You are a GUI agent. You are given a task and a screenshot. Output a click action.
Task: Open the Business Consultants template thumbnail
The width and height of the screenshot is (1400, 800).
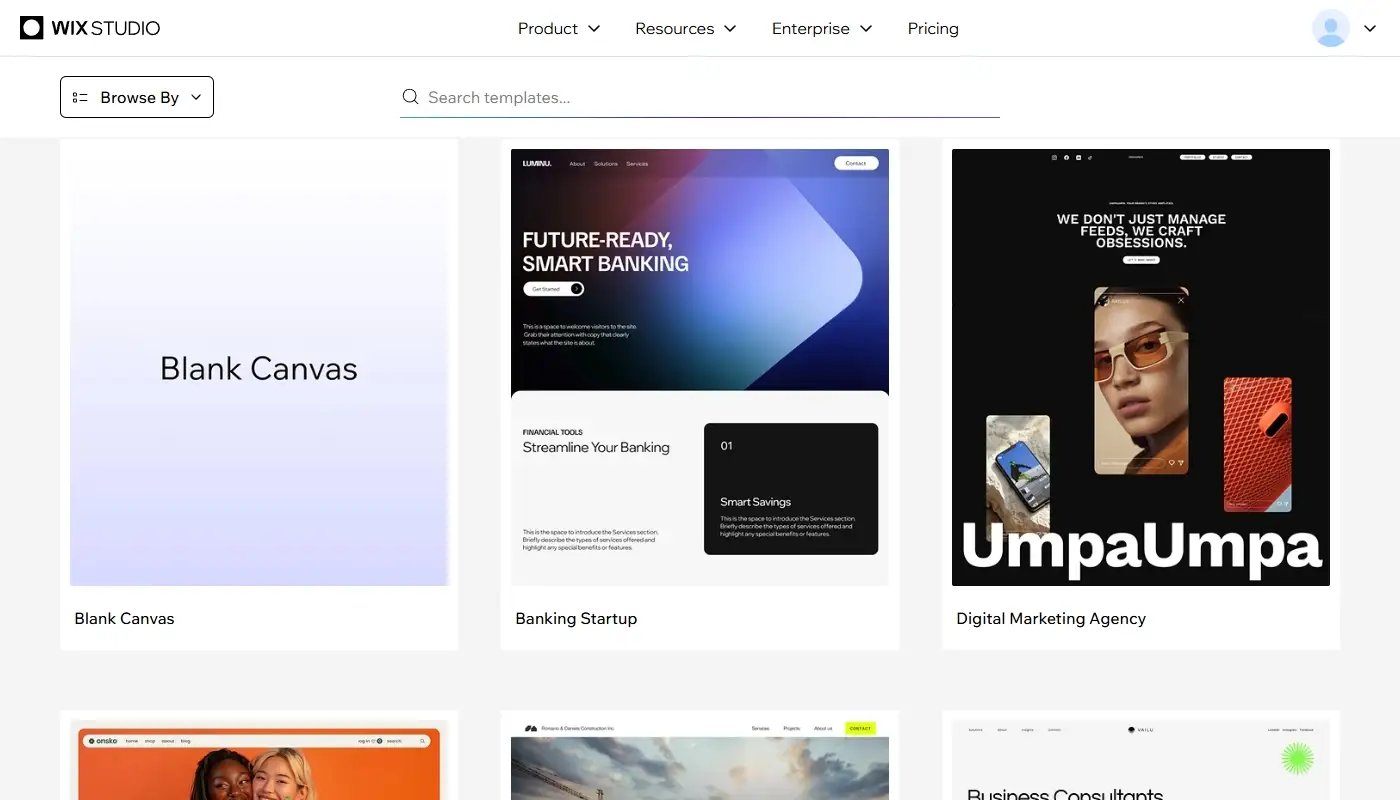coord(1140,760)
